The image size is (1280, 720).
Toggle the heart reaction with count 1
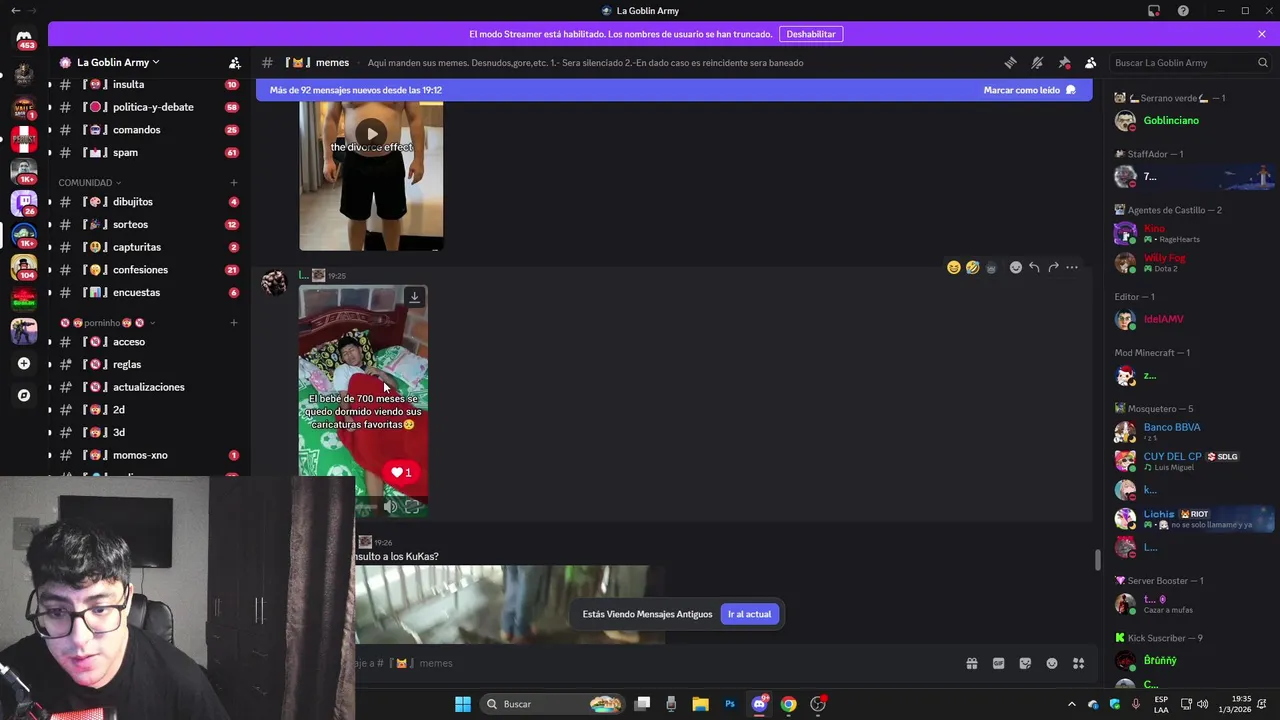click(x=401, y=472)
